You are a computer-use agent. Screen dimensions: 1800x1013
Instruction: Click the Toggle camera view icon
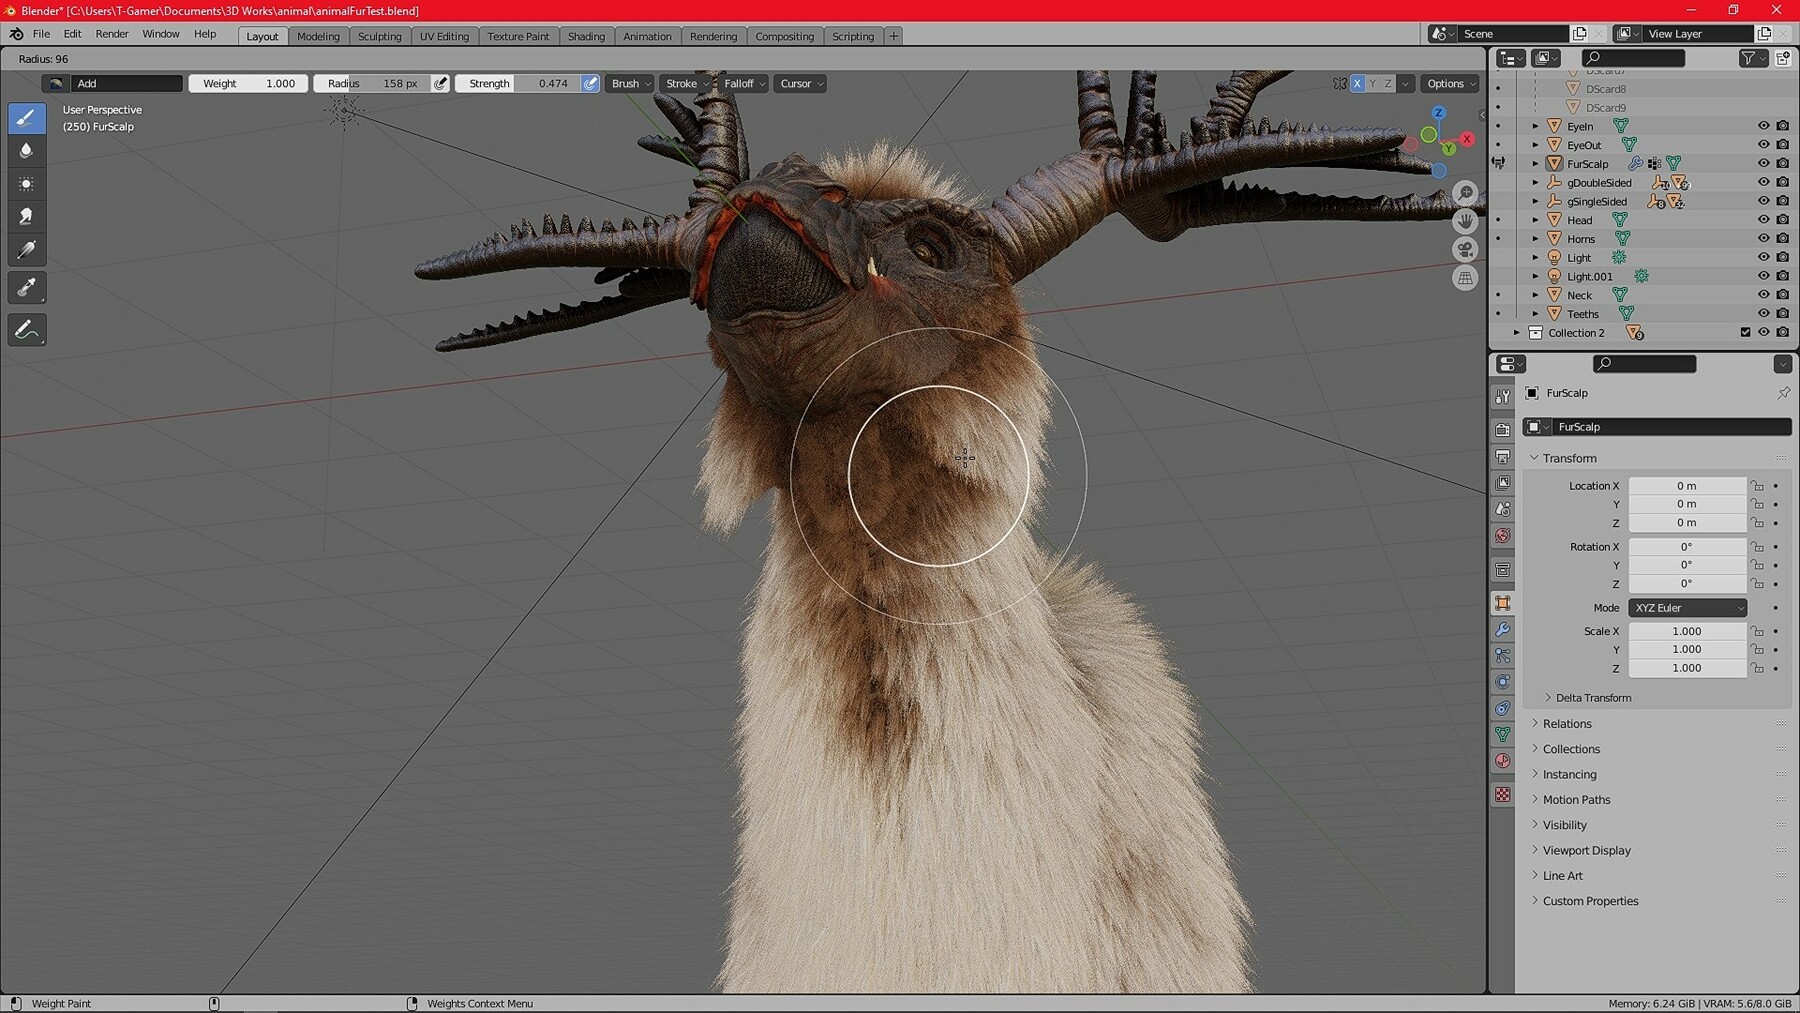[1465, 250]
